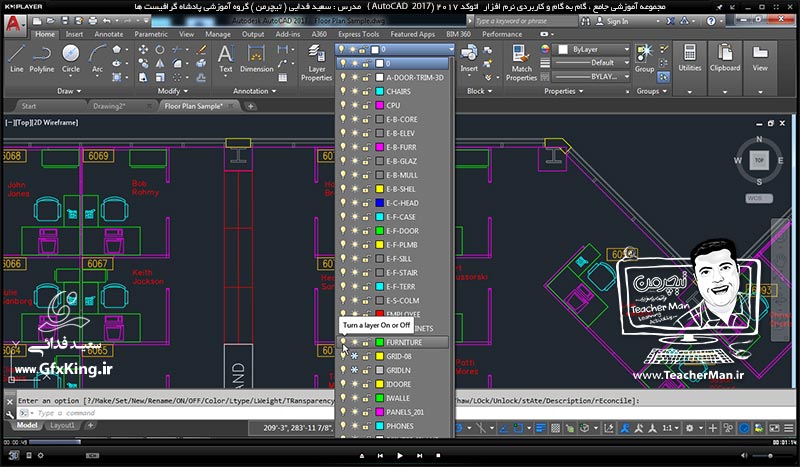The width and height of the screenshot is (800, 467).
Task: Click the Insert block icon
Action: (x=469, y=58)
